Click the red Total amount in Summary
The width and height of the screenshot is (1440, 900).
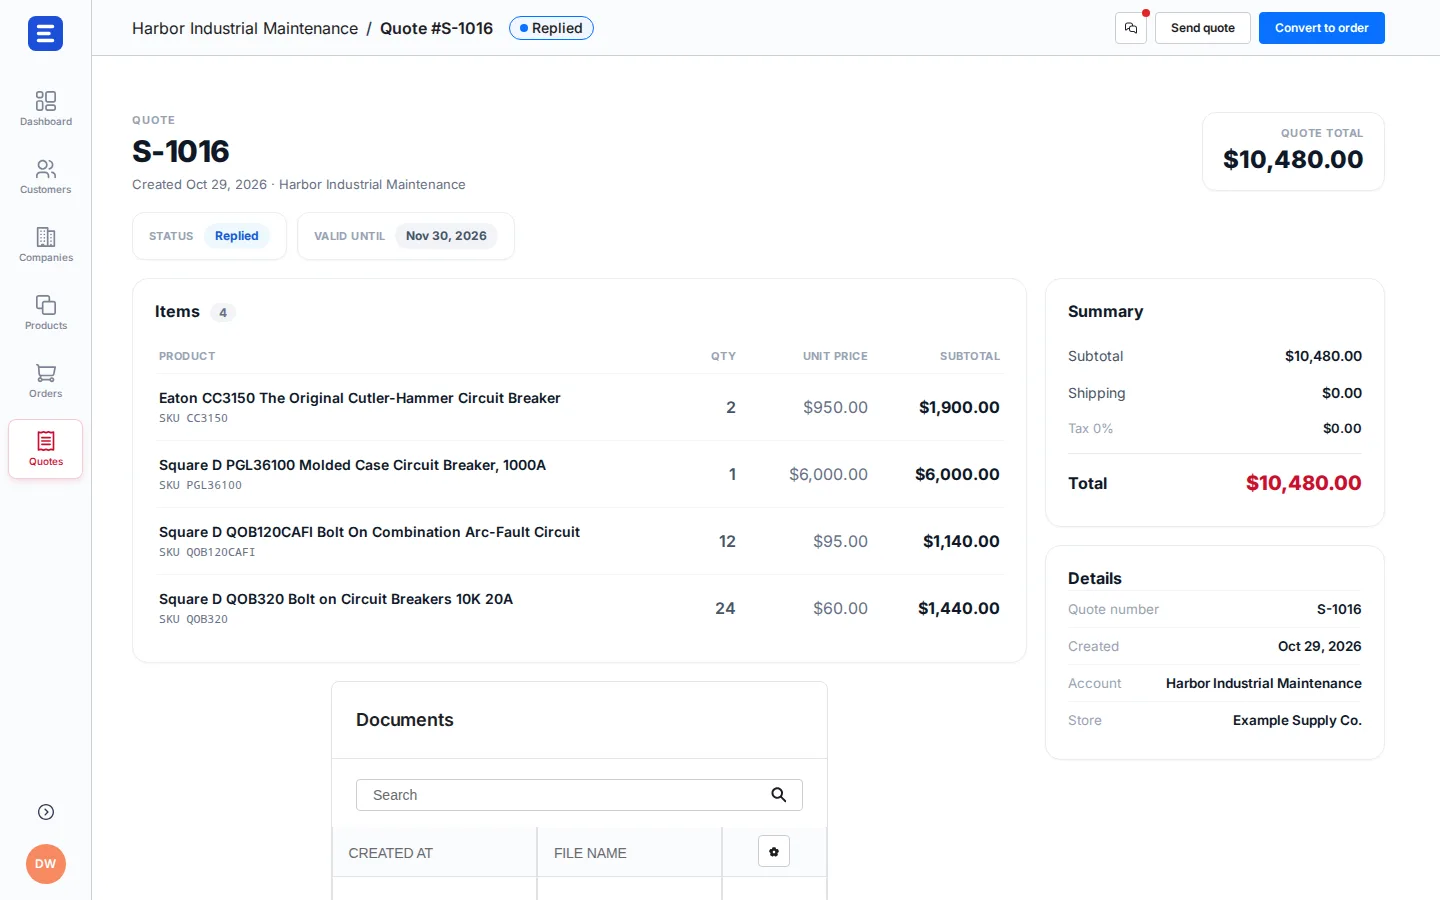(x=1304, y=483)
